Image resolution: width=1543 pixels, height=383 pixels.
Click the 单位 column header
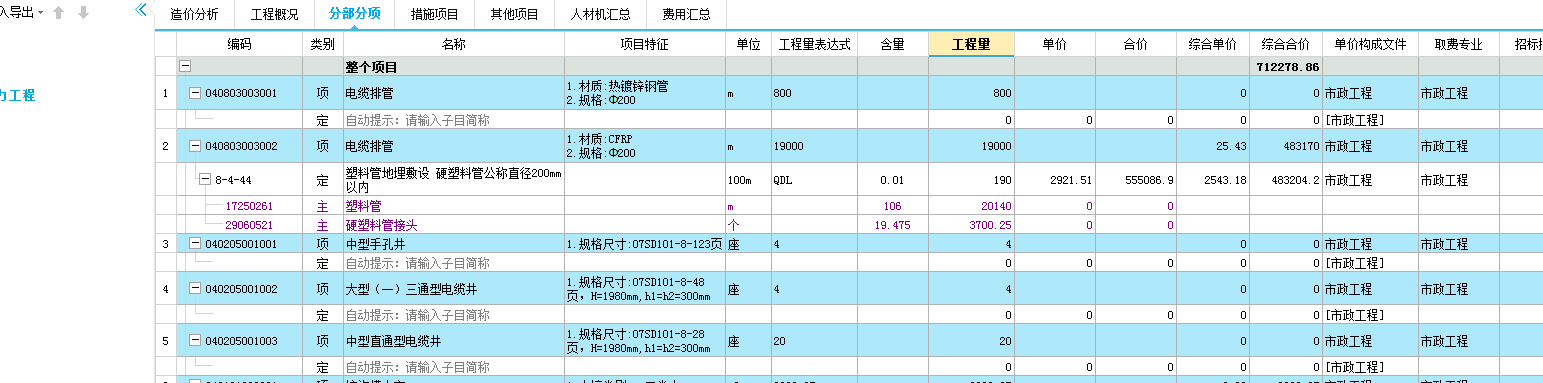pos(748,44)
